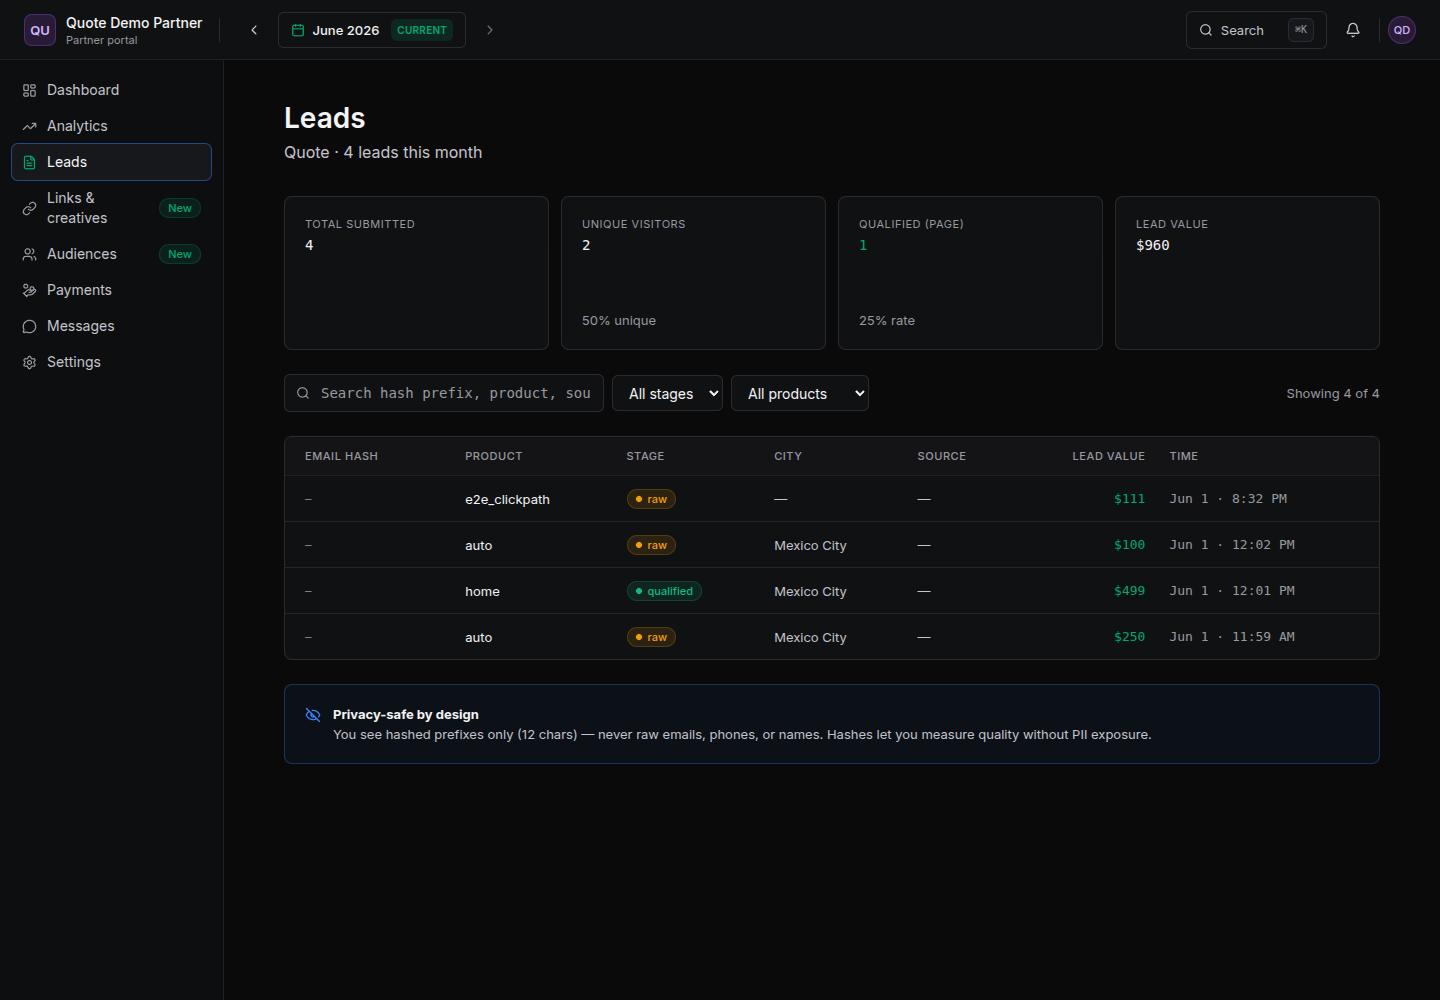Open the All stages dropdown

pyautogui.click(x=667, y=393)
